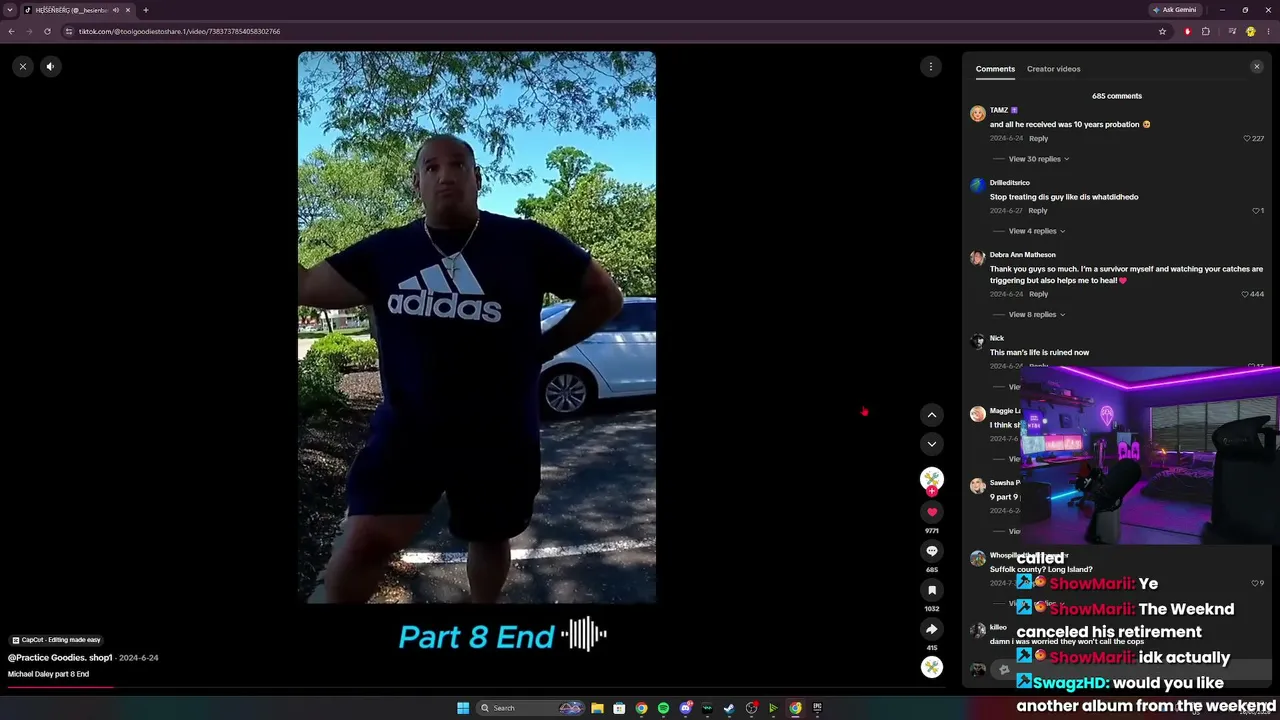Go to the previous video
This screenshot has width=1280, height=720.
(932, 415)
